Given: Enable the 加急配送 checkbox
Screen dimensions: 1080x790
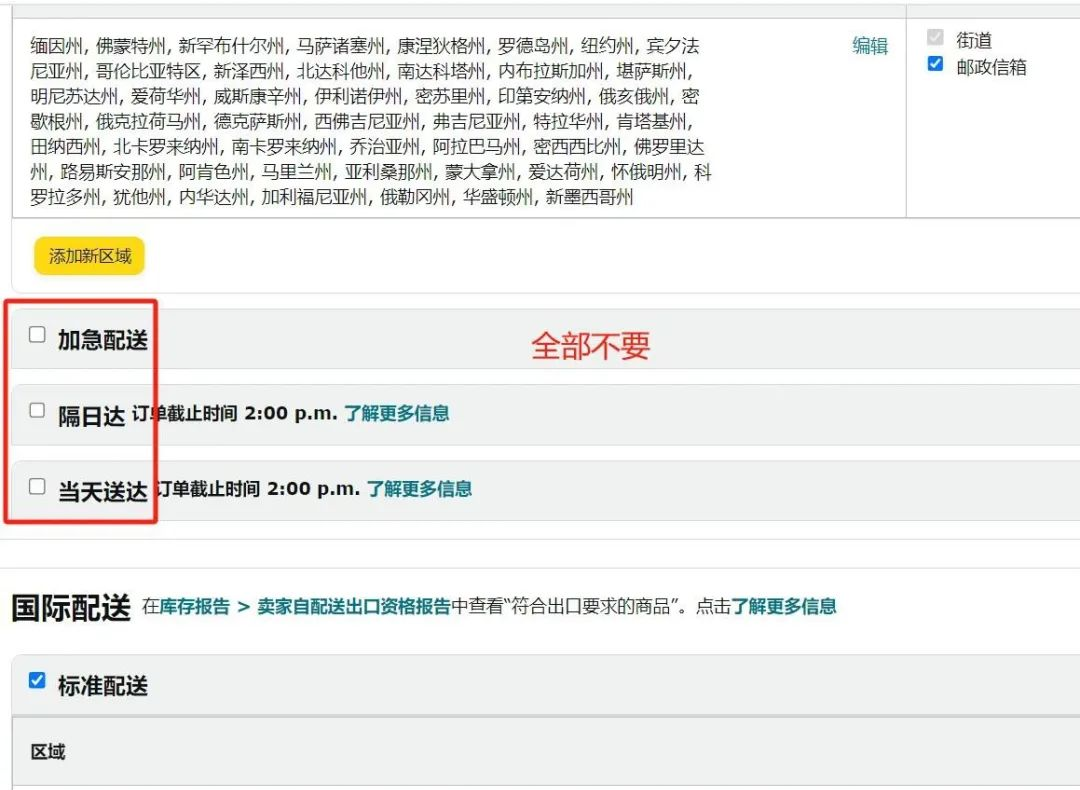Looking at the screenshot, I should pyautogui.click(x=37, y=335).
